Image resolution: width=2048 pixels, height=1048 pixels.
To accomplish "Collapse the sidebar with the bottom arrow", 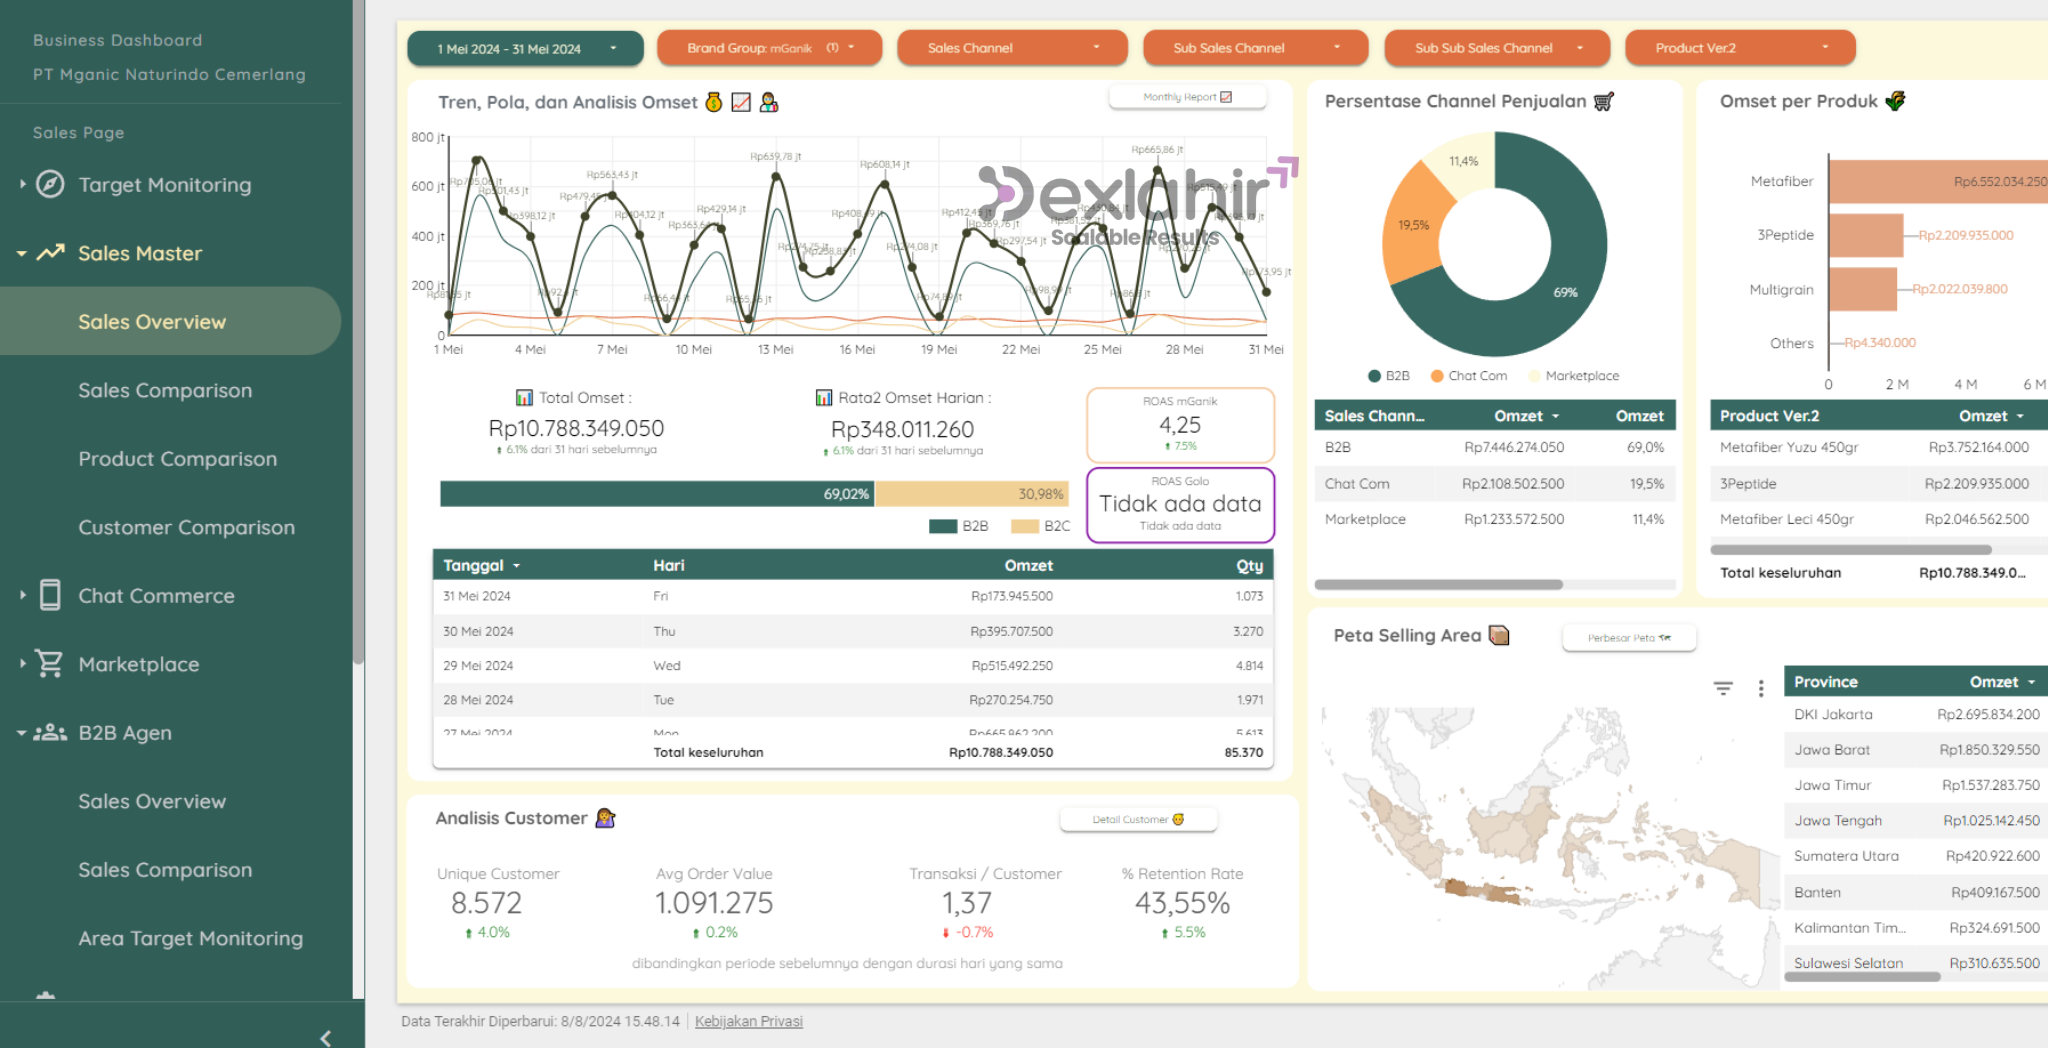I will tap(325, 1037).
